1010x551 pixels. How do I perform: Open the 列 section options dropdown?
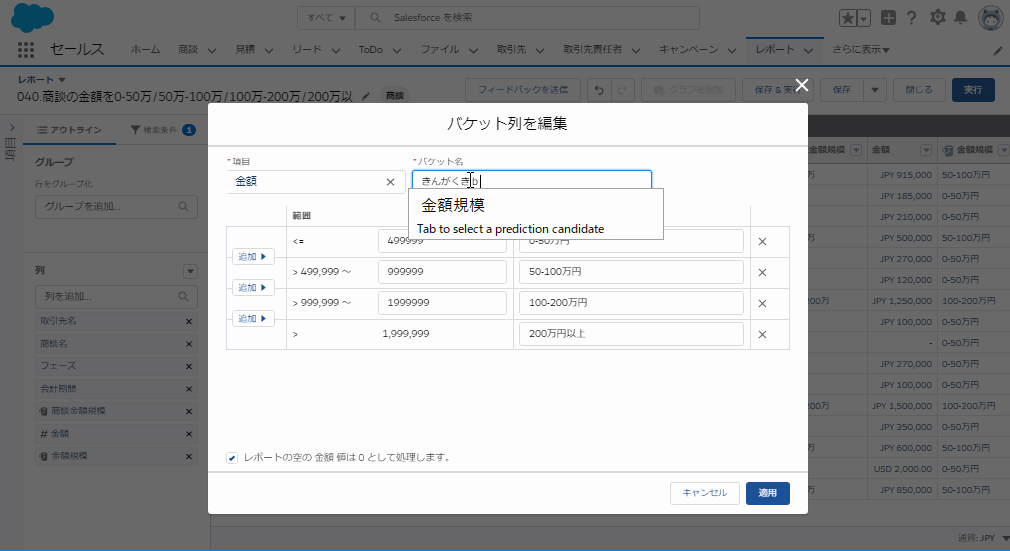[190, 271]
